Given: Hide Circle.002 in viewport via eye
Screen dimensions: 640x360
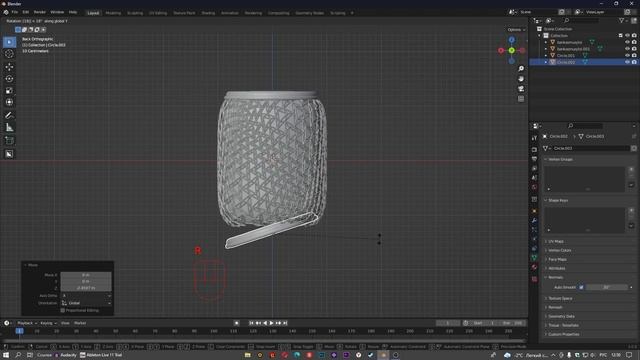Looking at the screenshot, I should (627, 62).
